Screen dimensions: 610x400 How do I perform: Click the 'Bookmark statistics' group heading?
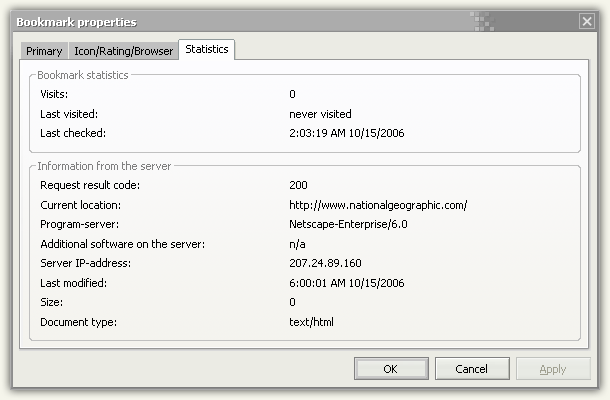point(83,75)
